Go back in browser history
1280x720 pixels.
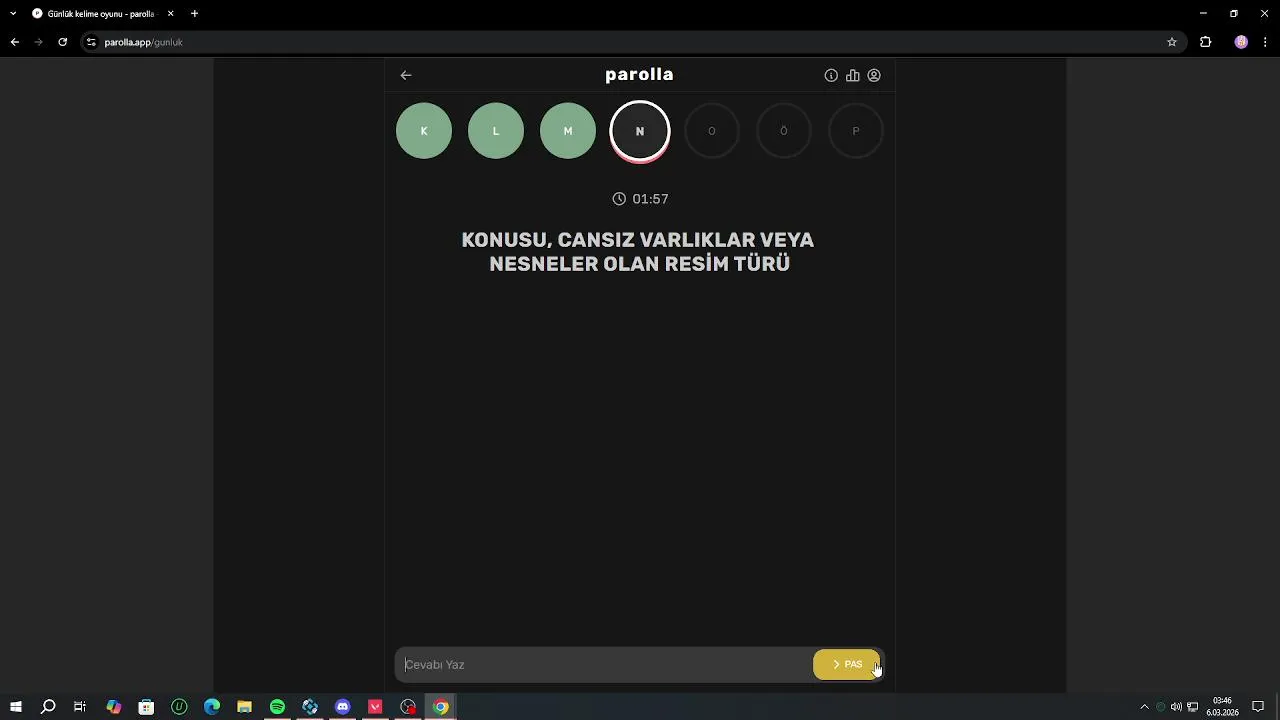pos(14,42)
